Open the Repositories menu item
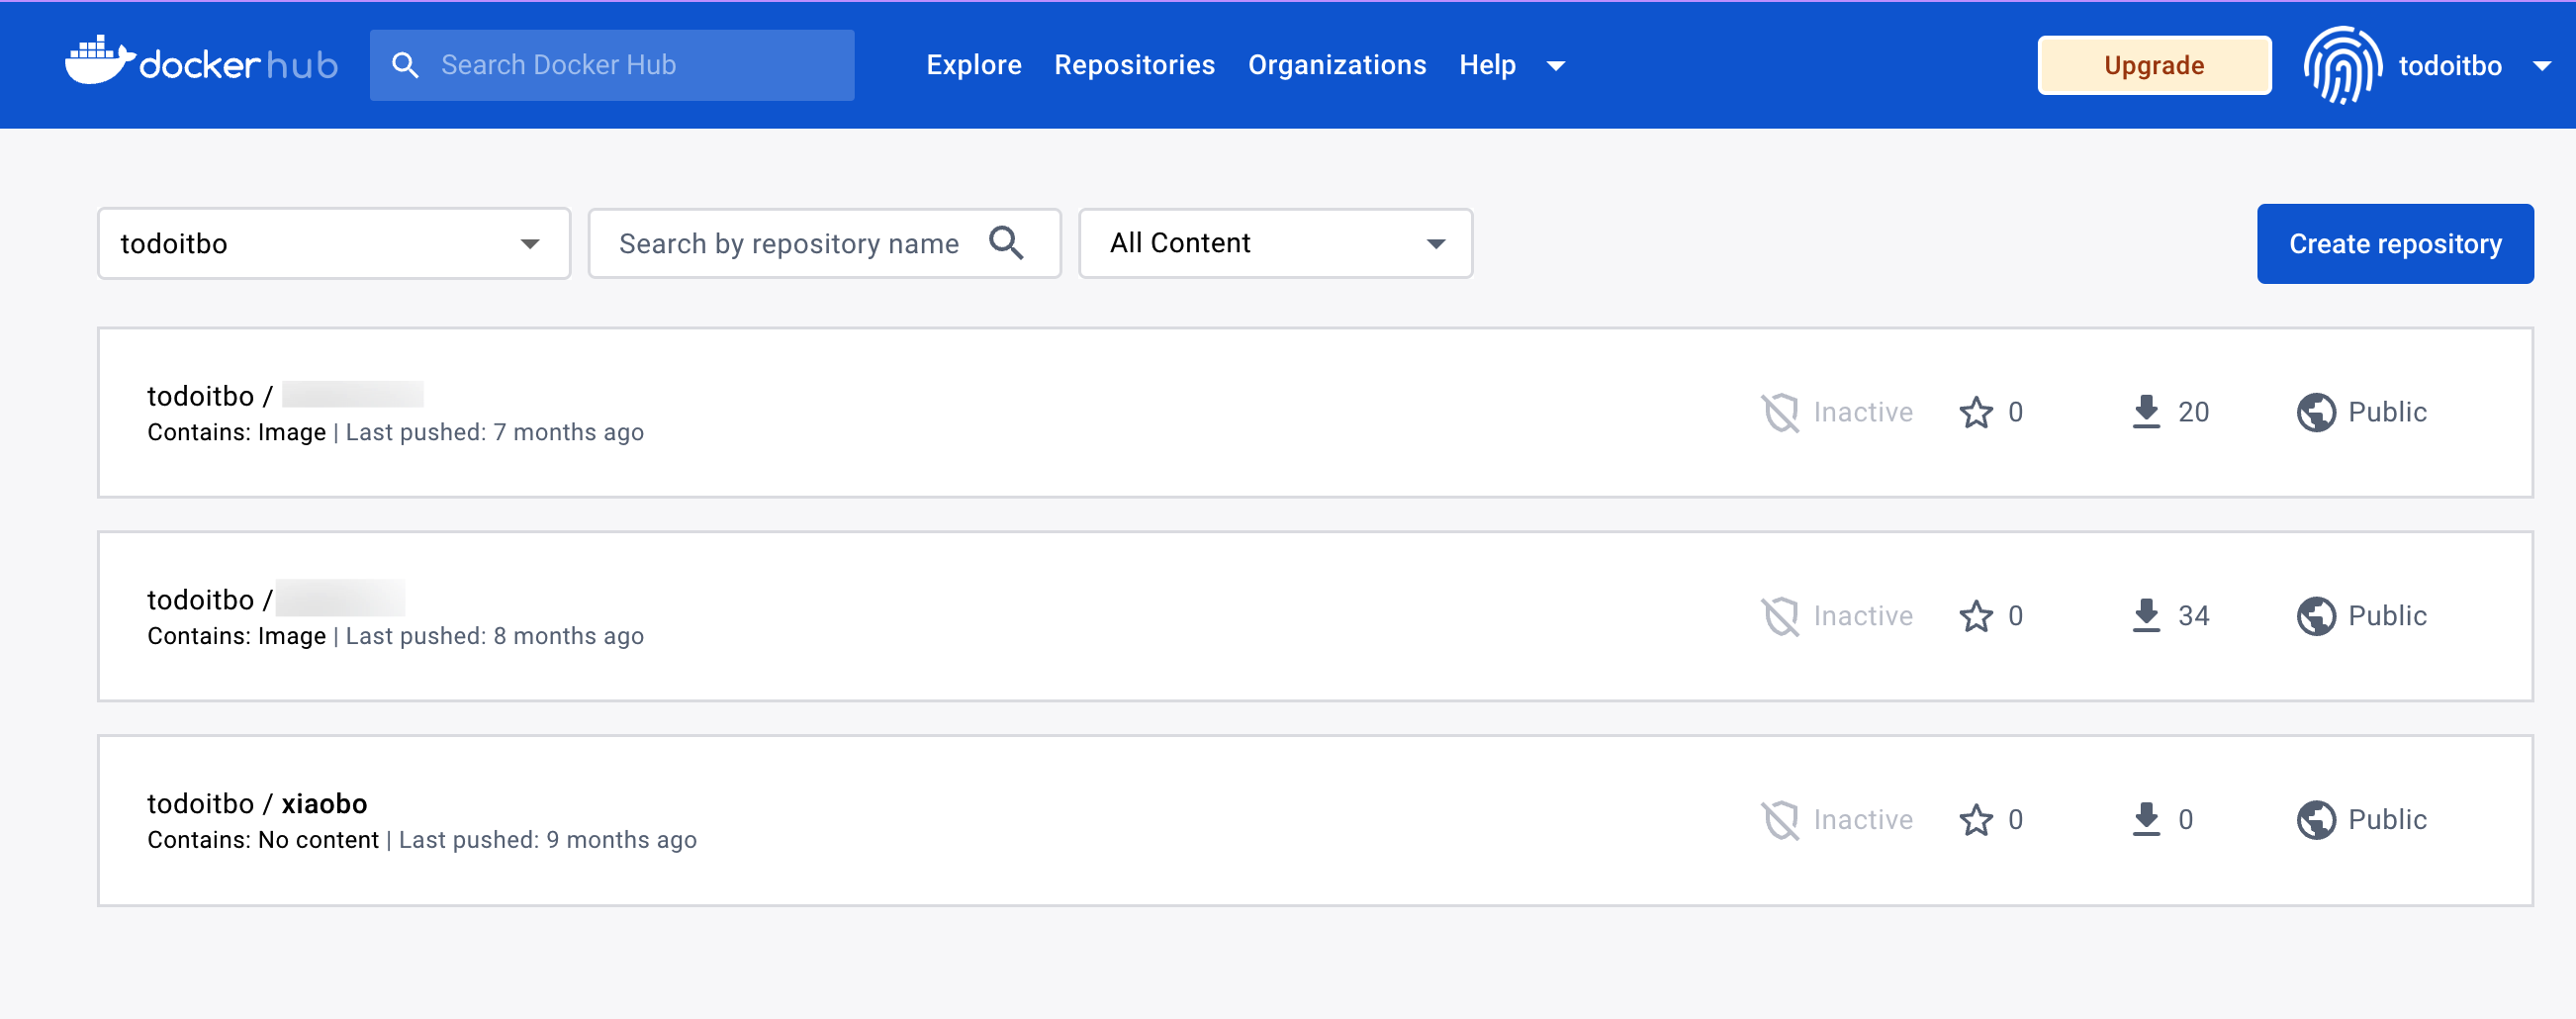Image resolution: width=2576 pixels, height=1019 pixels. pos(1134,64)
